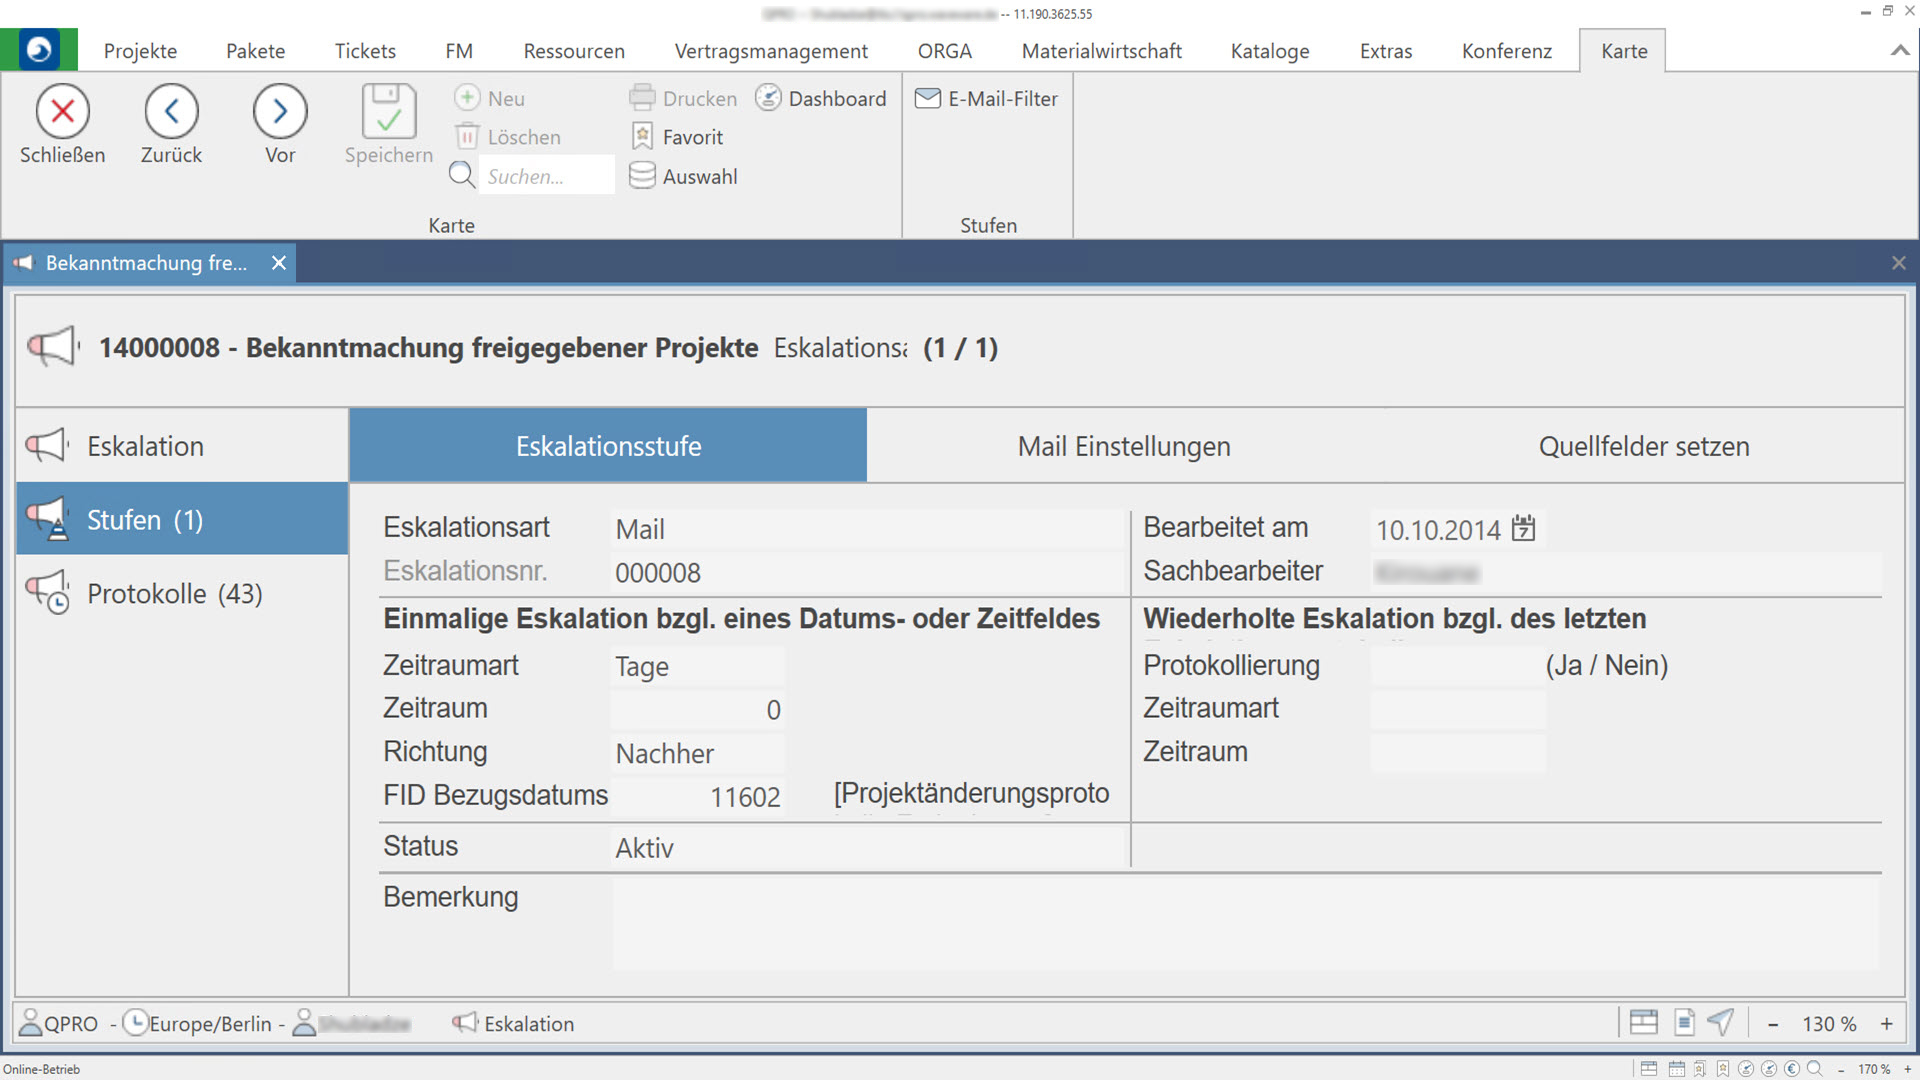Click the red Schließen icon
Screen dimensions: 1920x1080
(x=62, y=111)
